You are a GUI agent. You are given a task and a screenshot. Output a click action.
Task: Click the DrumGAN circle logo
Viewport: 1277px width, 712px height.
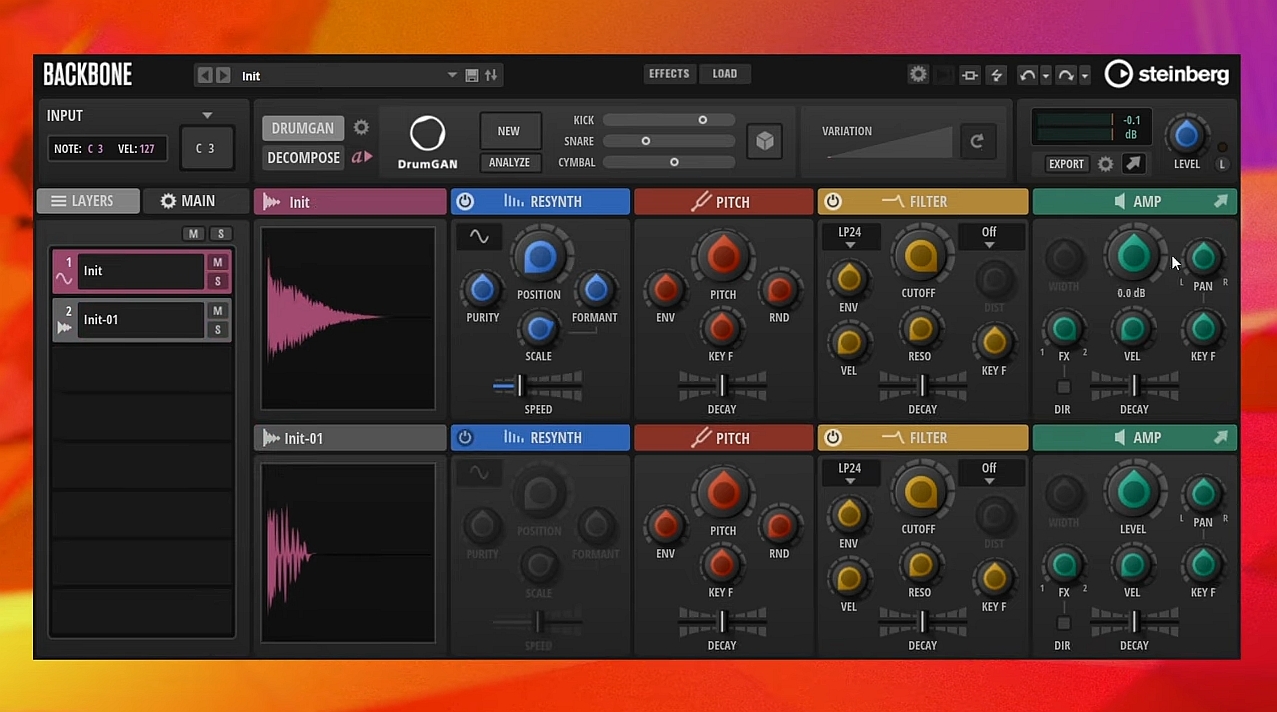pyautogui.click(x=427, y=135)
